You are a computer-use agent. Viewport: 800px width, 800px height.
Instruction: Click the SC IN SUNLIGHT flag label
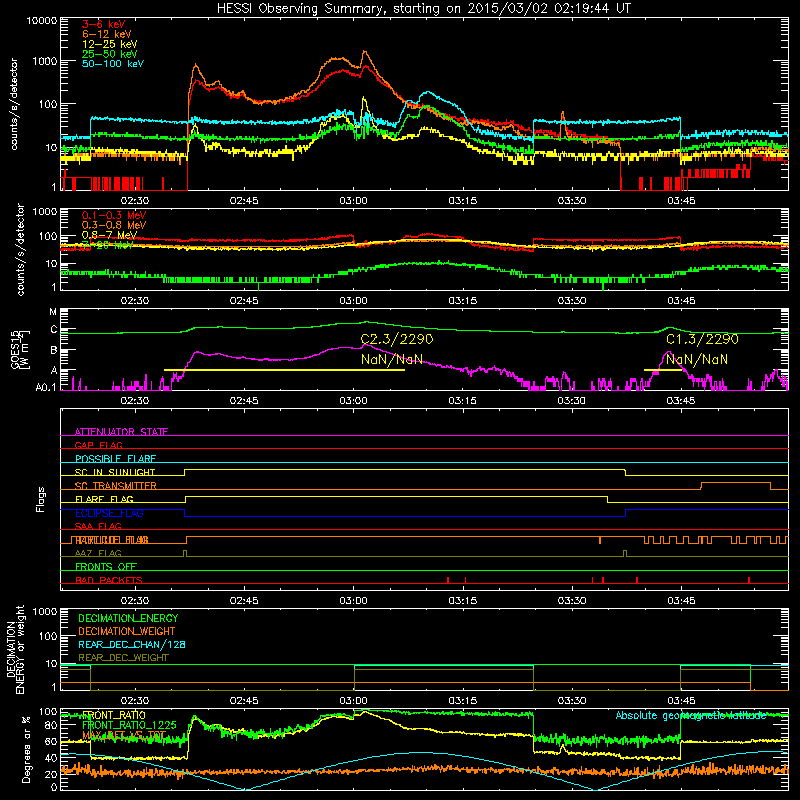pyautogui.click(x=115, y=472)
